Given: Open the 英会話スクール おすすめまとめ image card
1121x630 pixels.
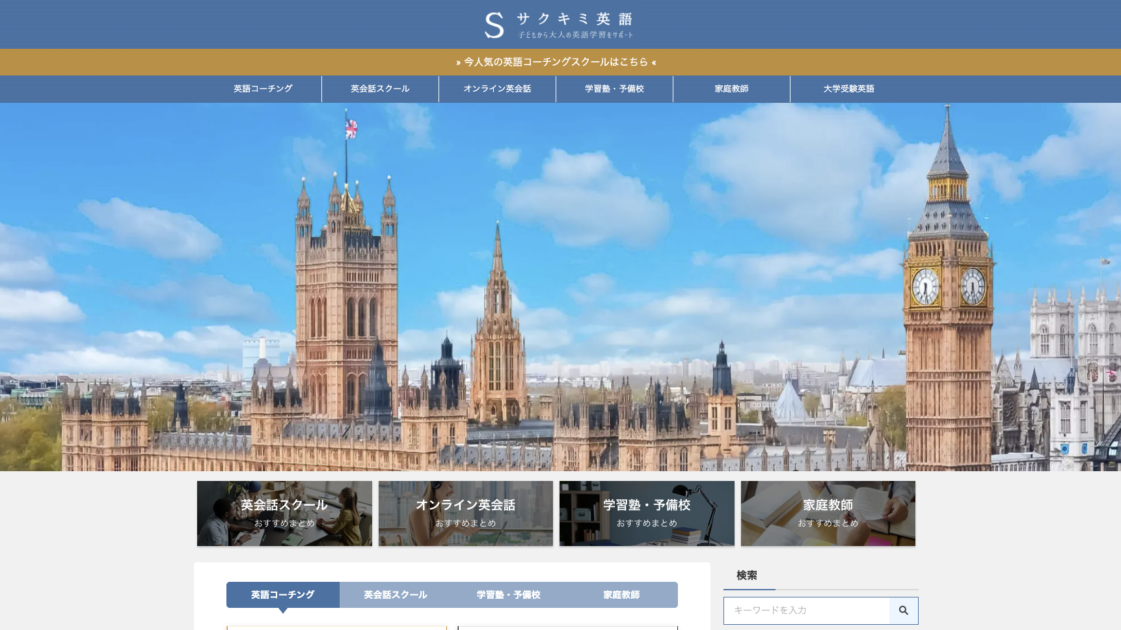Looking at the screenshot, I should (x=284, y=513).
